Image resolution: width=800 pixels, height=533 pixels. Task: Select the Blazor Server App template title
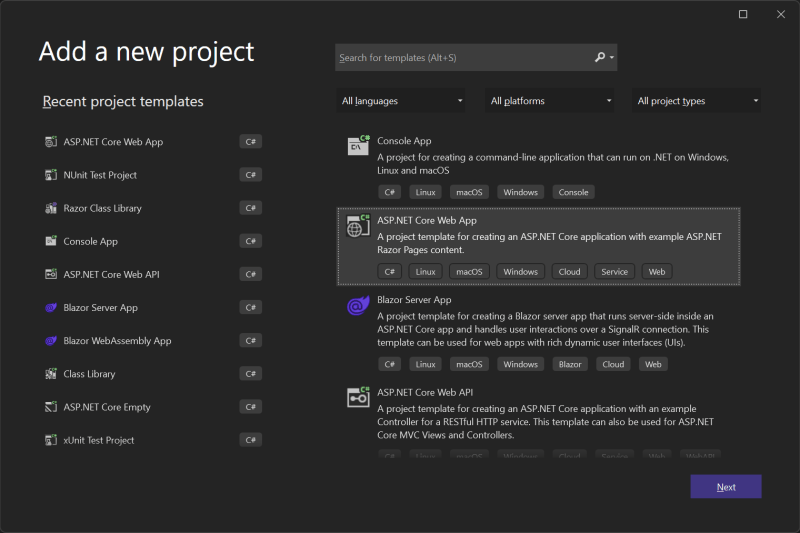(414, 300)
